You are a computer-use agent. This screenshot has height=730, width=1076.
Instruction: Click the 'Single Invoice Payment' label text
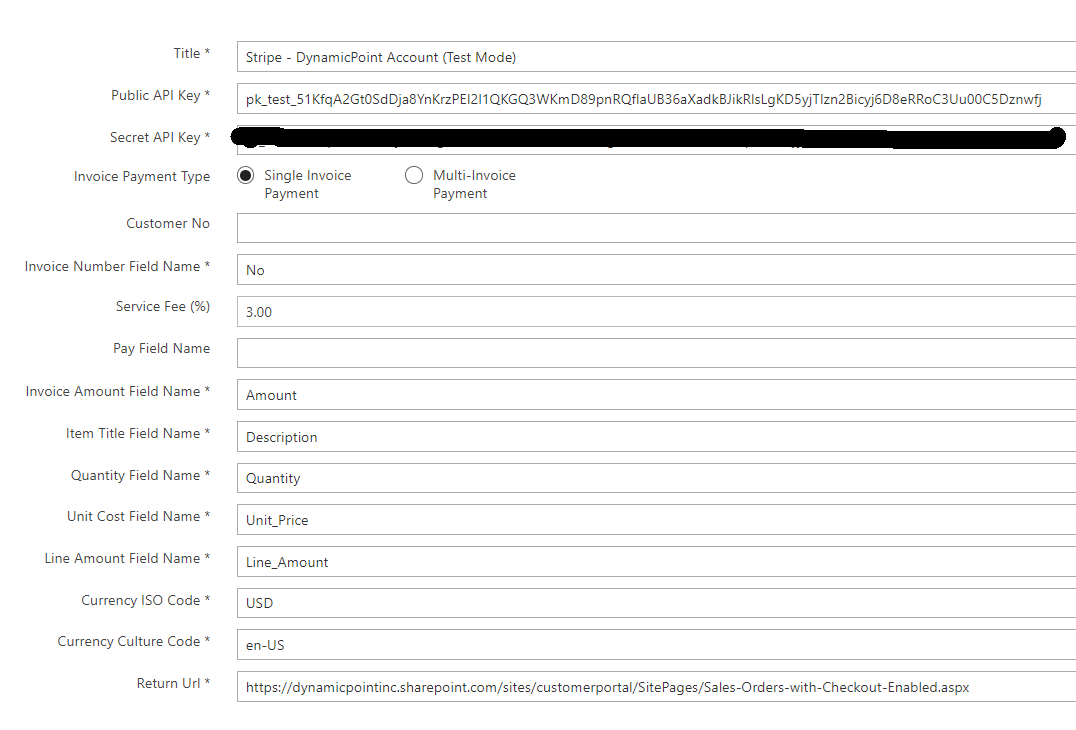[x=307, y=185]
